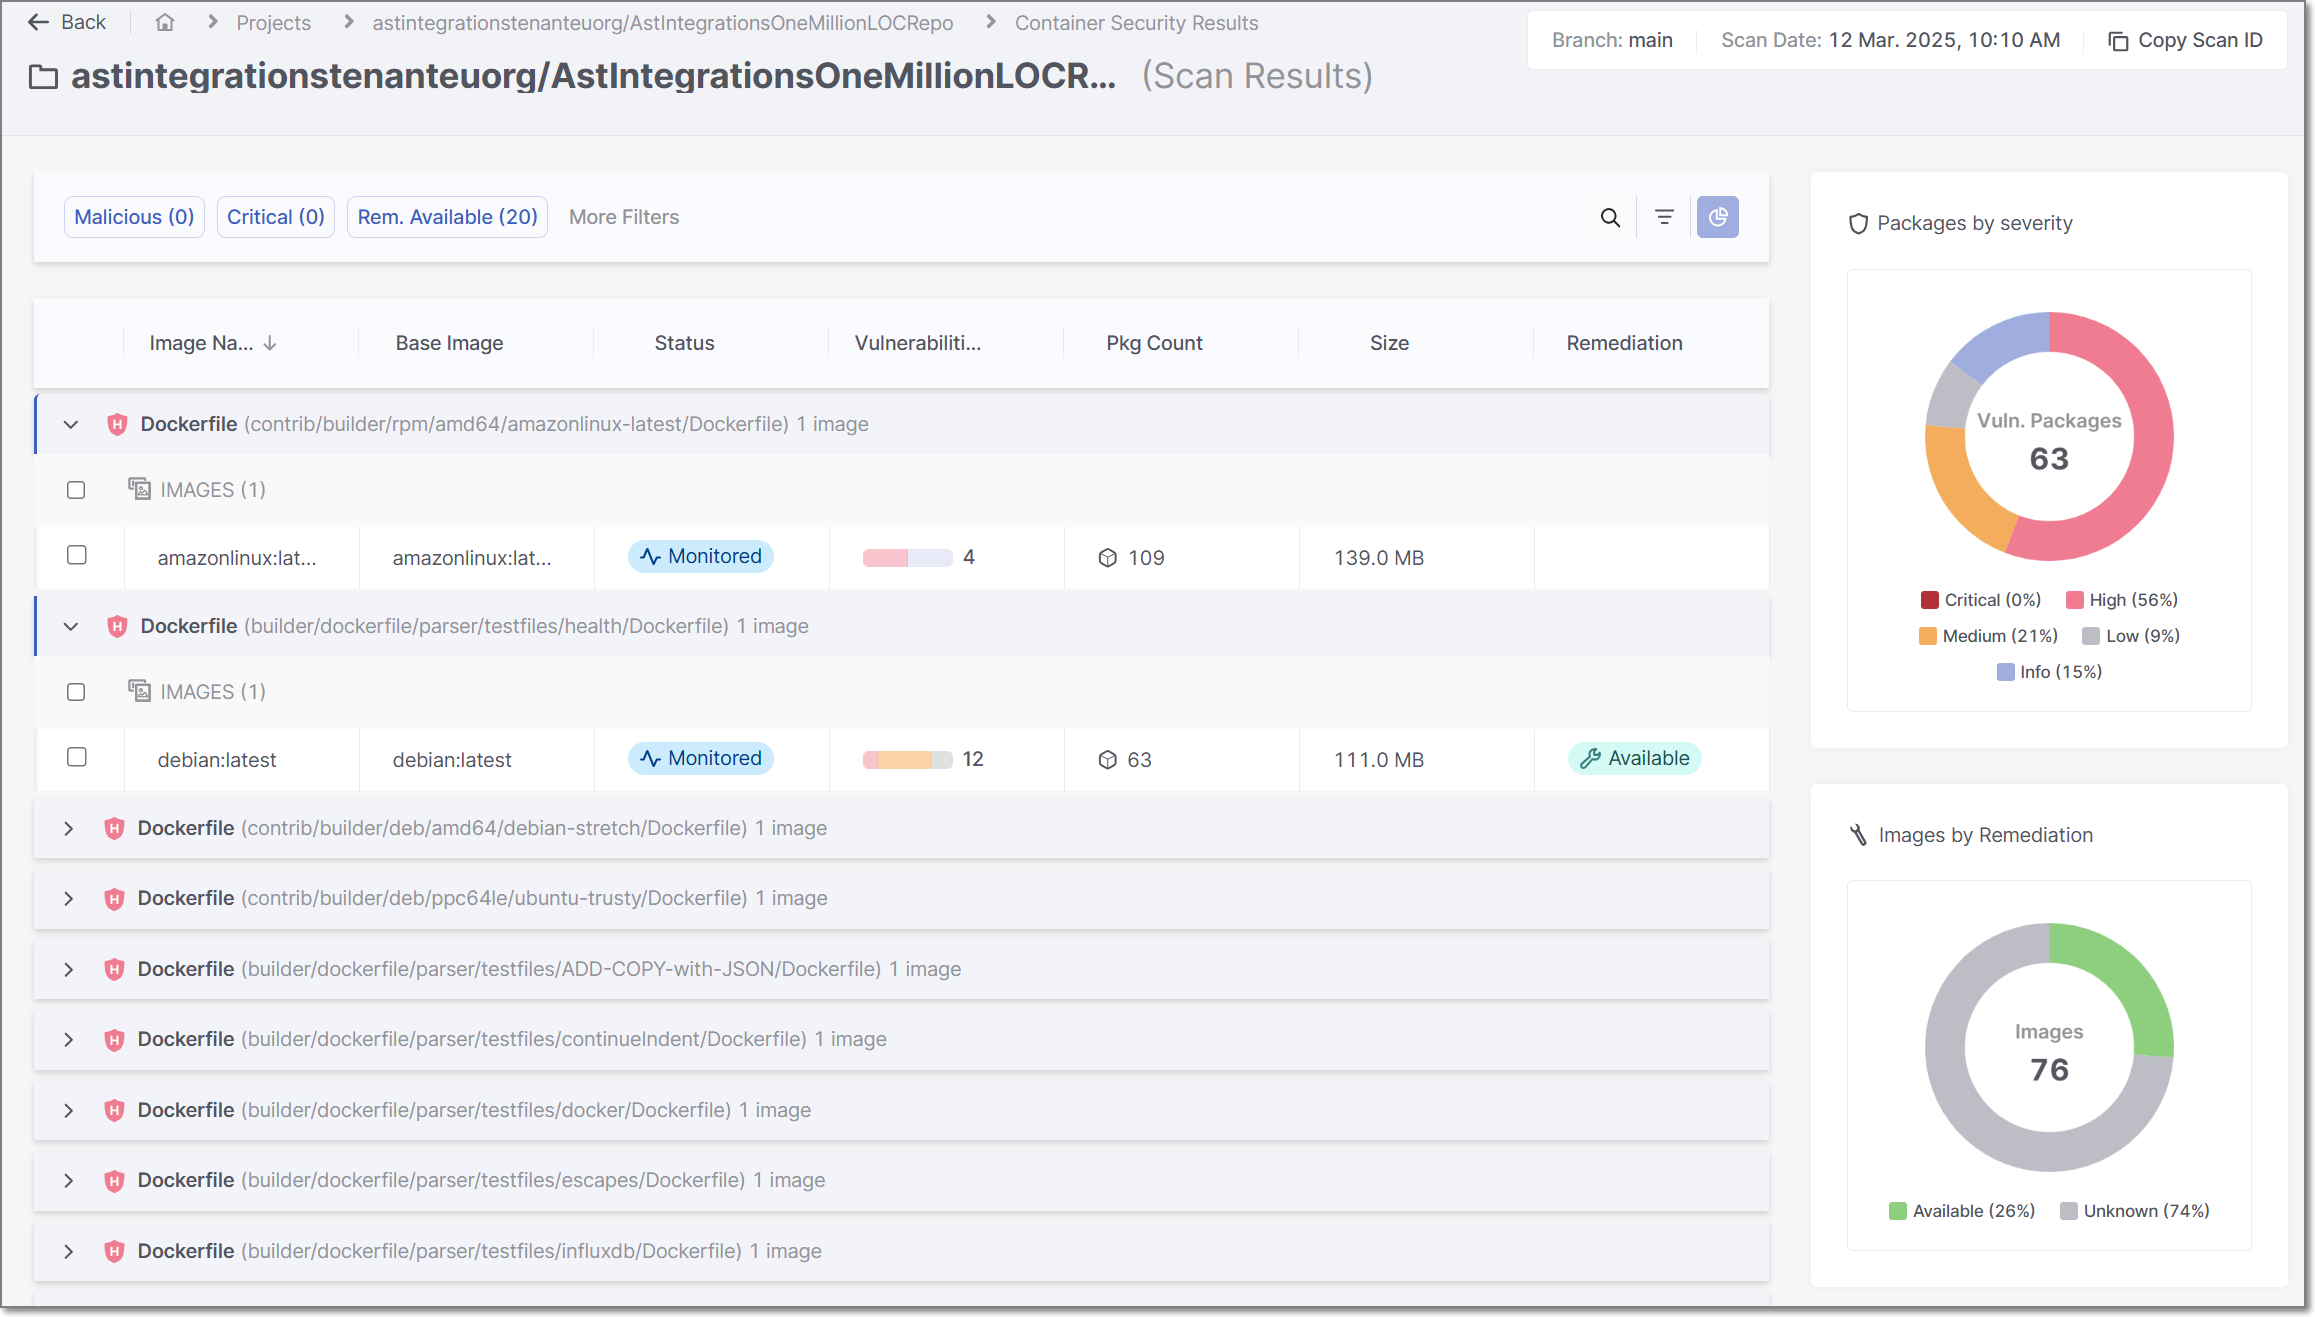Click the home breadcrumb icon

click(165, 22)
